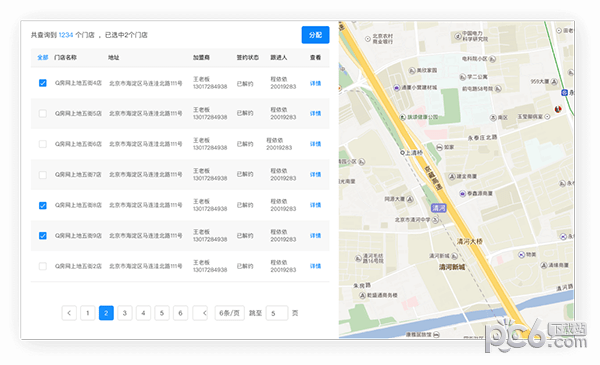Click the 1234 store count number
Screen dimensions: 600x365
[x=66, y=35]
